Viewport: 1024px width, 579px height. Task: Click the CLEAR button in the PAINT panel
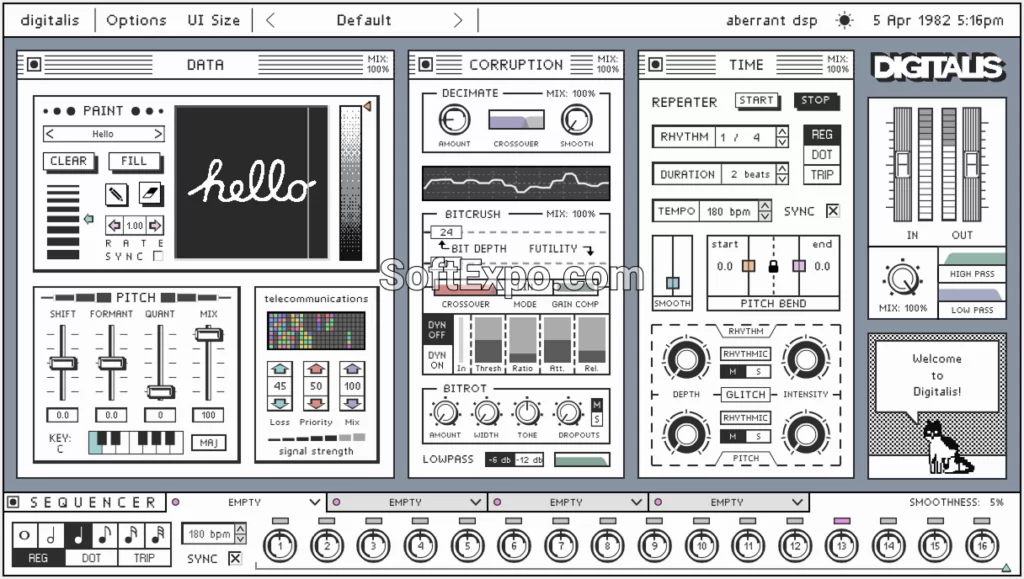[x=68, y=161]
